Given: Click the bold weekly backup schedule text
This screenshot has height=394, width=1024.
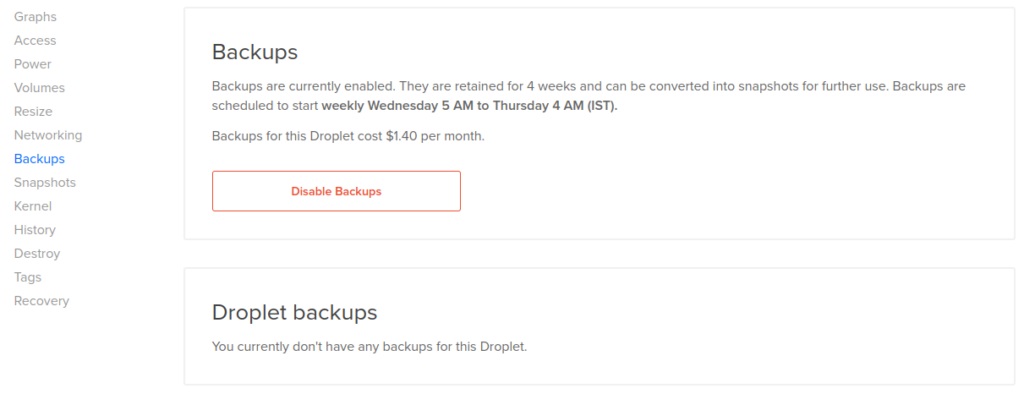Looking at the screenshot, I should (470, 107).
